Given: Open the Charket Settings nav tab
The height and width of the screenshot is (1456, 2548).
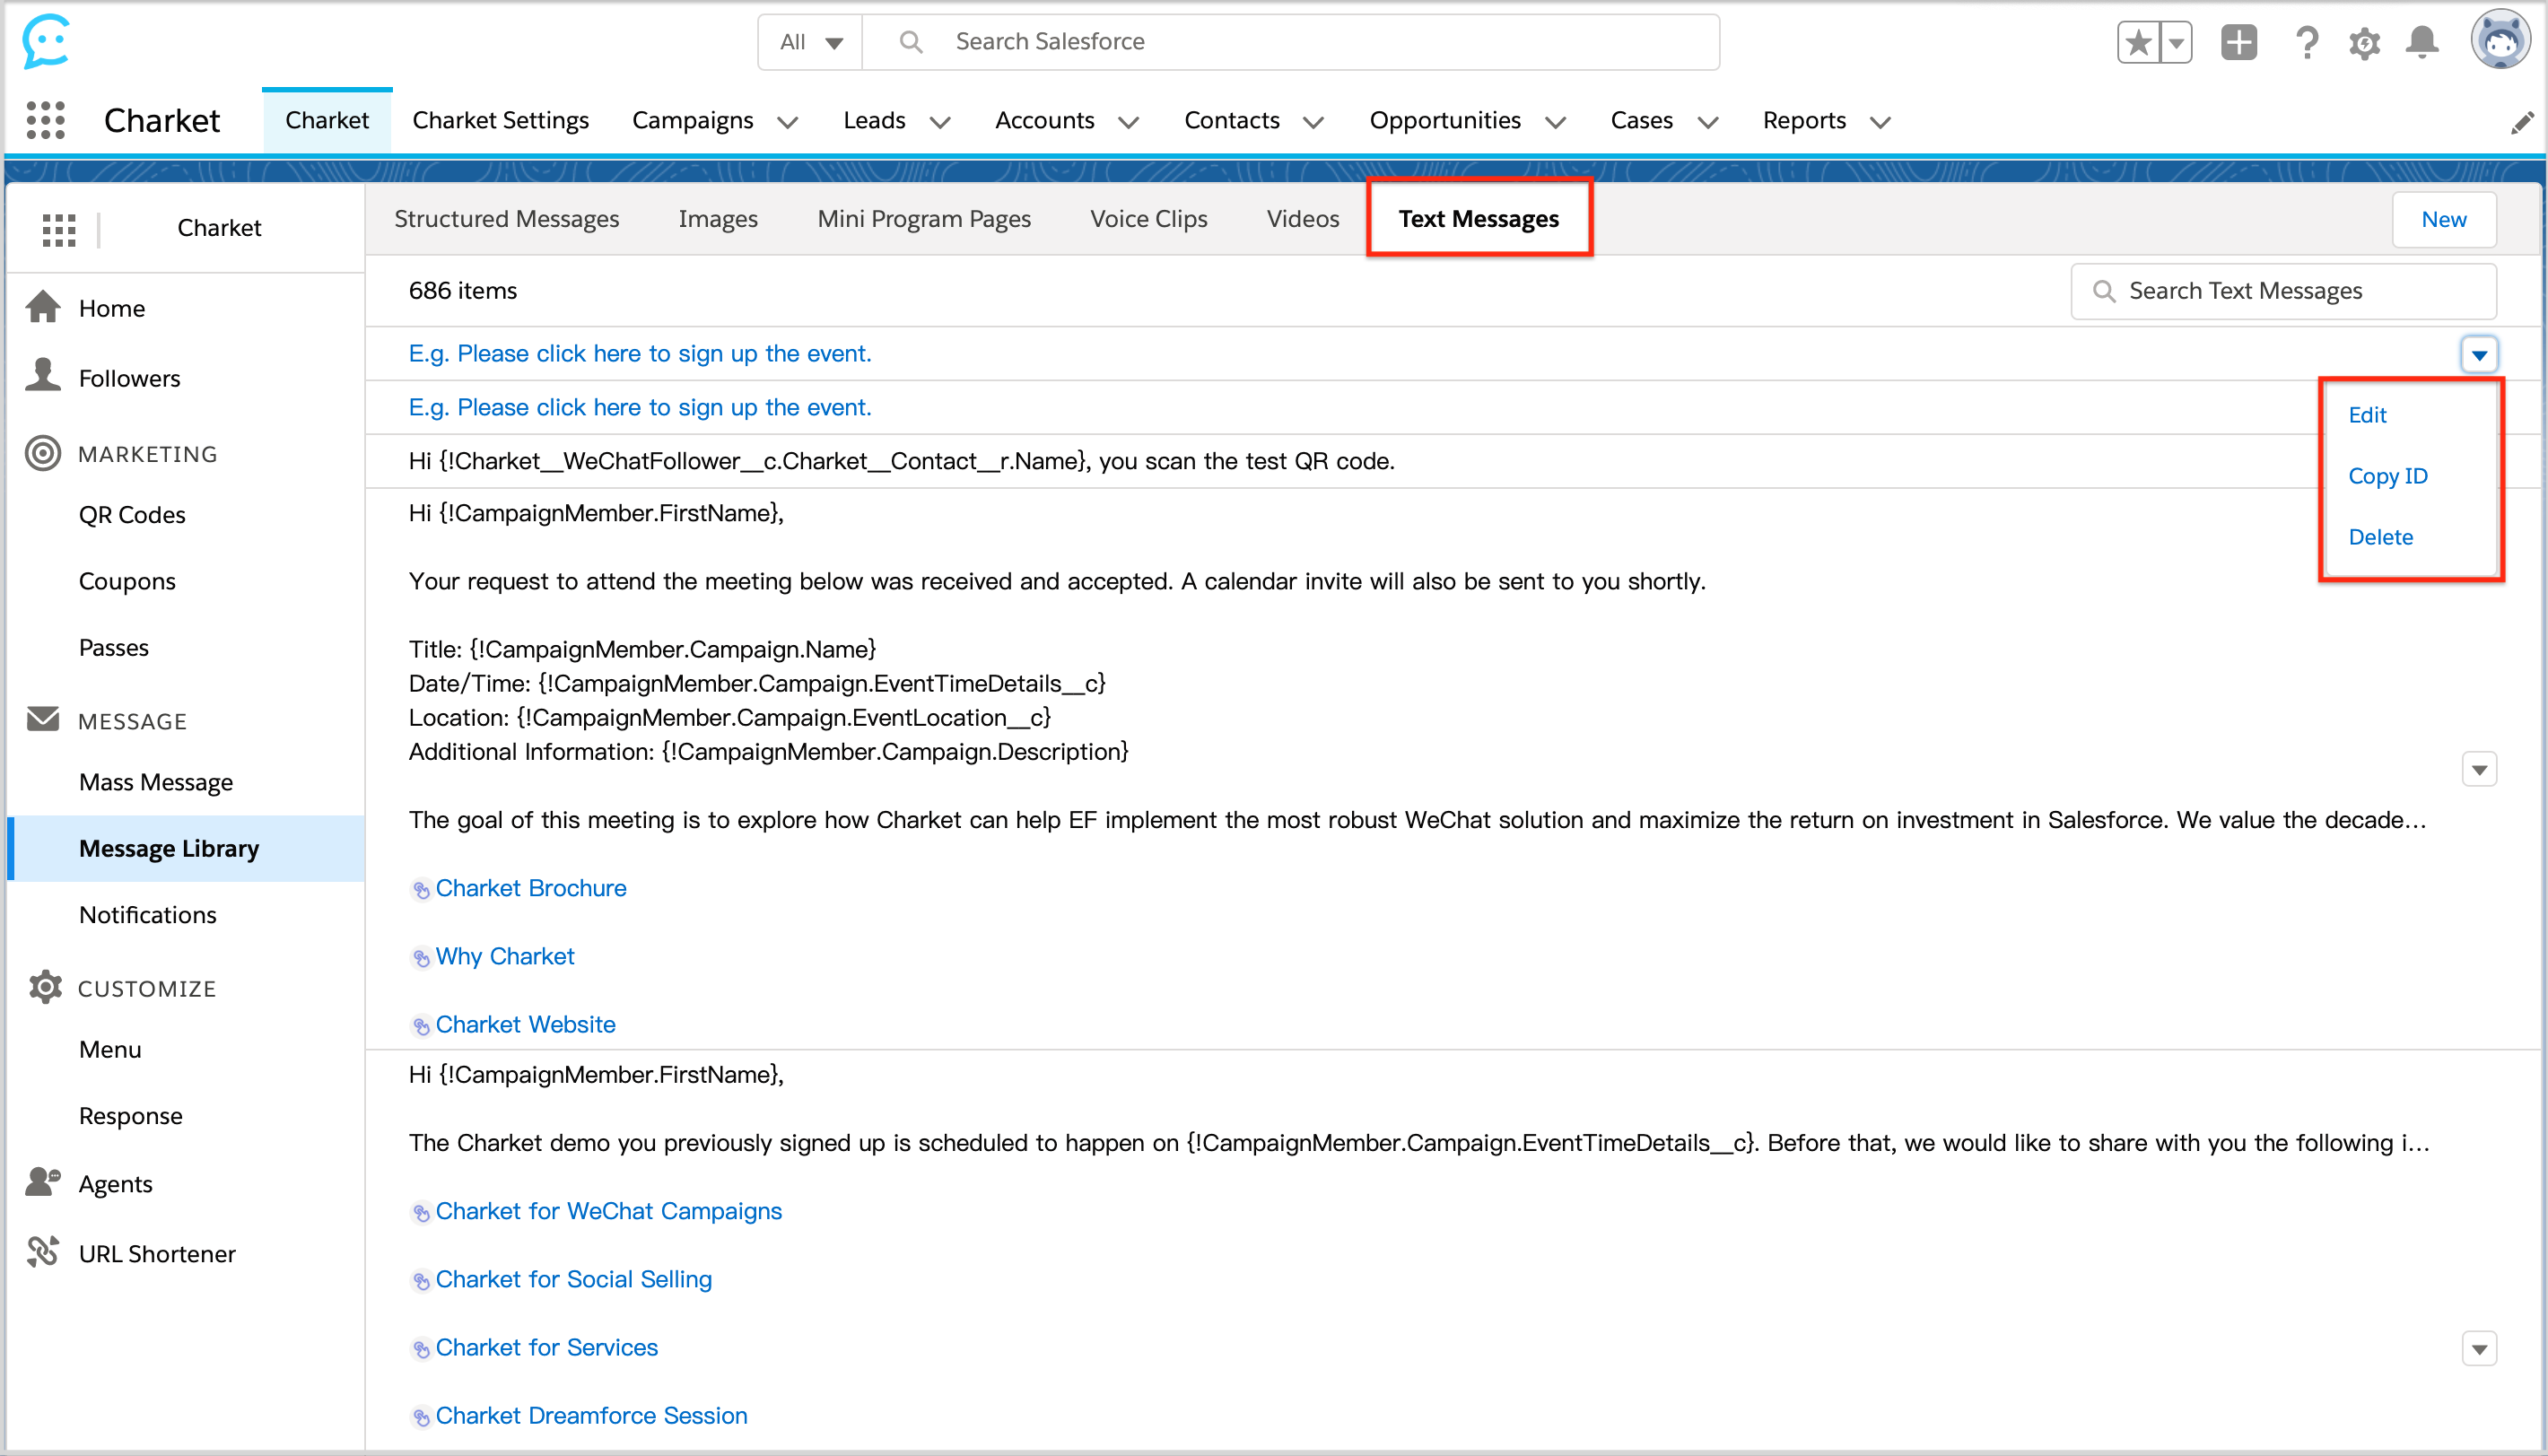Looking at the screenshot, I should coord(500,121).
